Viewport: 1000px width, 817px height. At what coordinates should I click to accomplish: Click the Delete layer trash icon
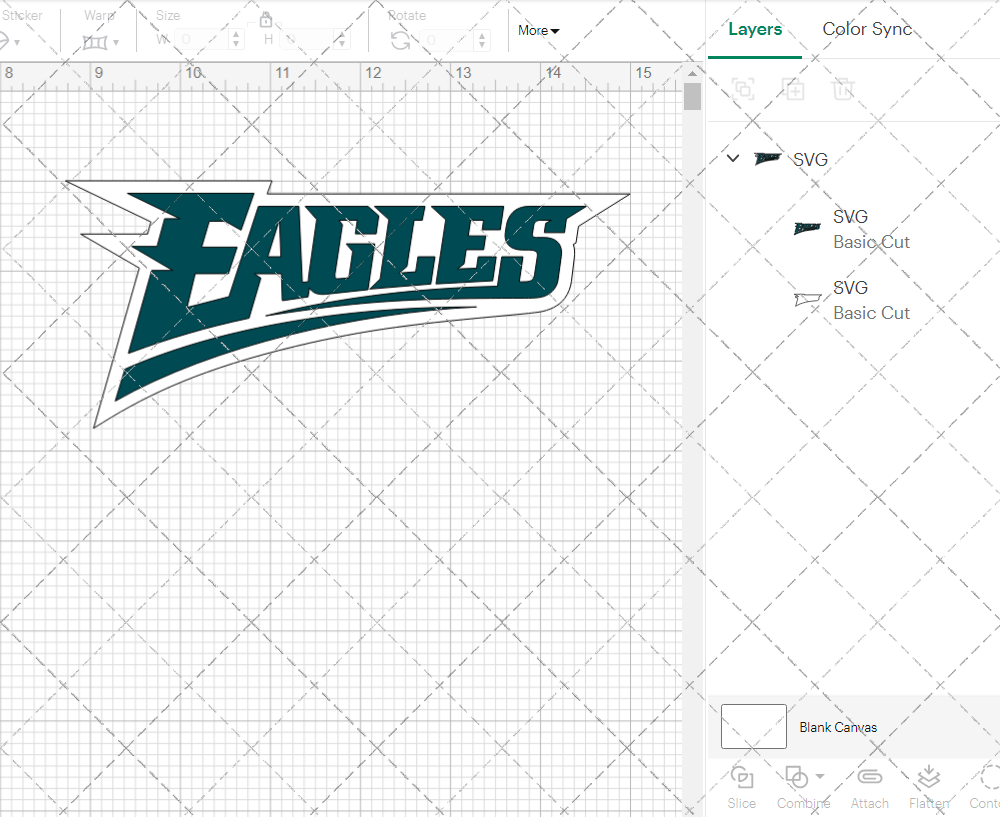click(842, 89)
